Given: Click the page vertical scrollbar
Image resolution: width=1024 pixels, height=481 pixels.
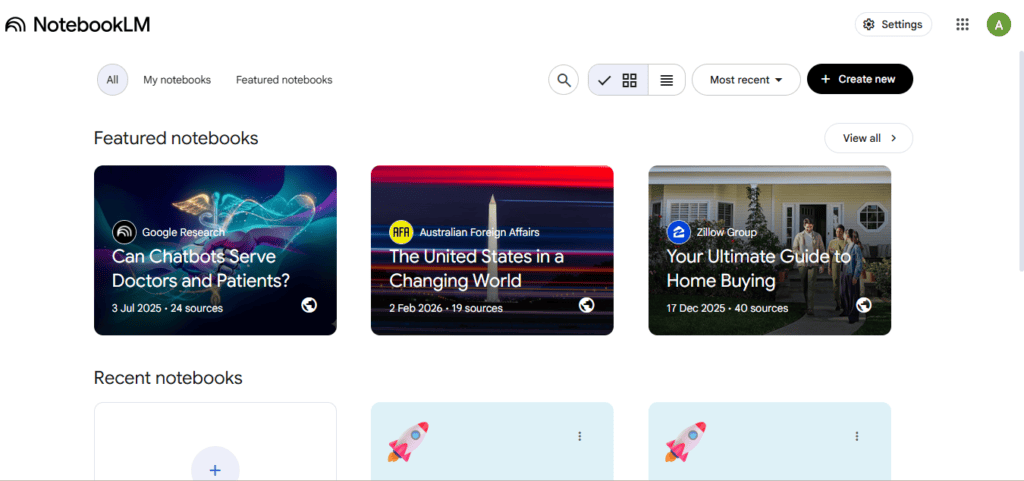Looking at the screenshot, I should tap(1021, 159).
